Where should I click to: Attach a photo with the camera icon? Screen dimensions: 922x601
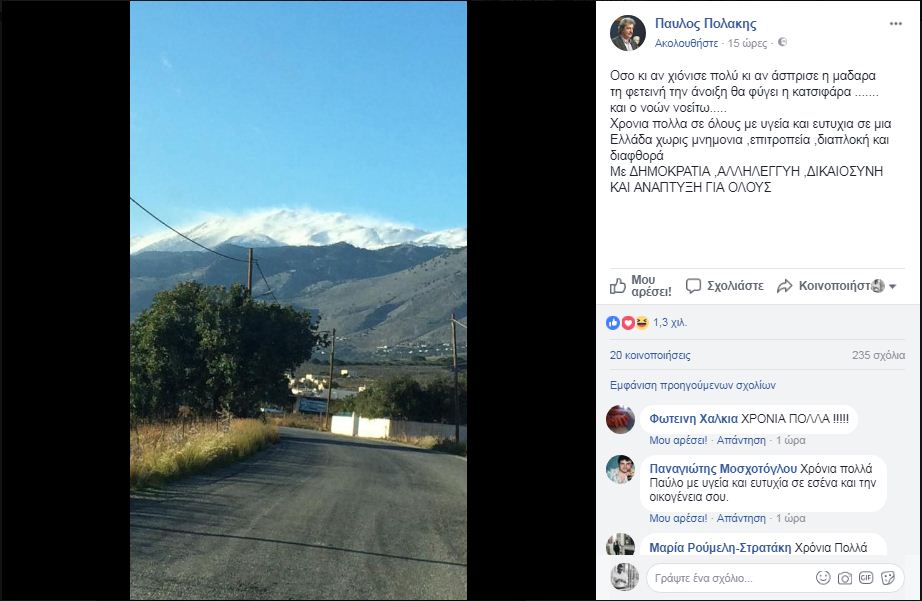(x=845, y=578)
